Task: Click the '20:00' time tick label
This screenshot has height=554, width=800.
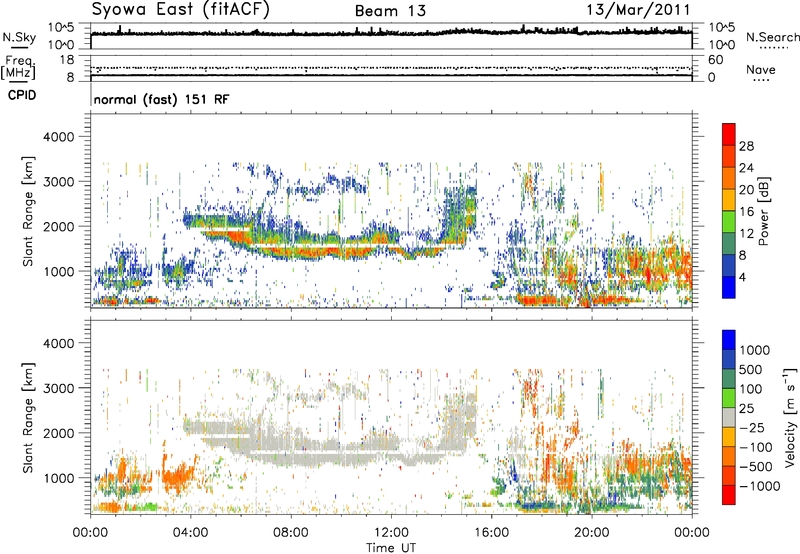Action: click(592, 533)
